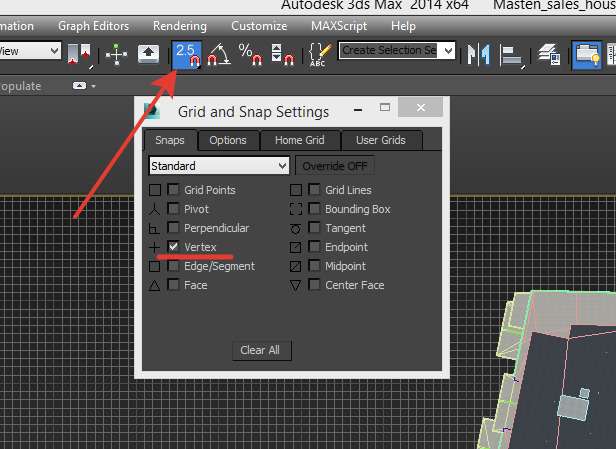616x449 pixels.
Task: Toggle the highlighted ribbon icon after Layers
Action: pos(586,55)
